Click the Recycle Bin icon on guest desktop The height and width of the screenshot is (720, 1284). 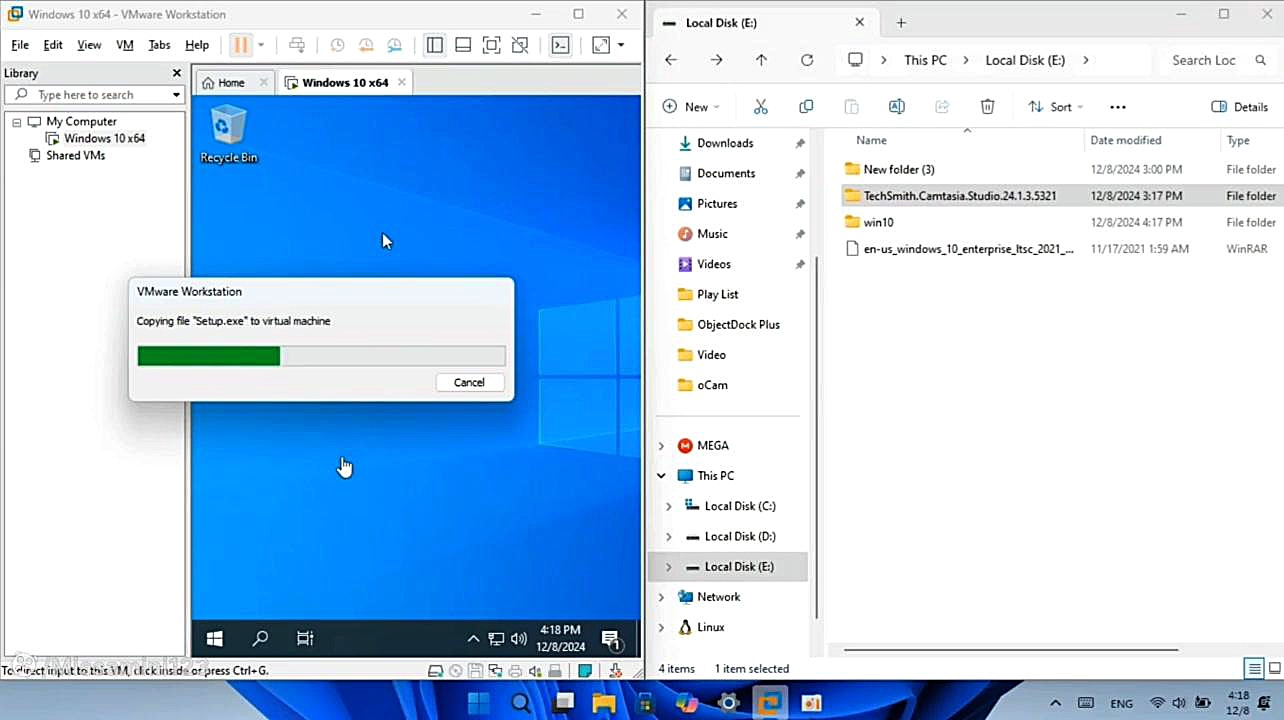[228, 135]
